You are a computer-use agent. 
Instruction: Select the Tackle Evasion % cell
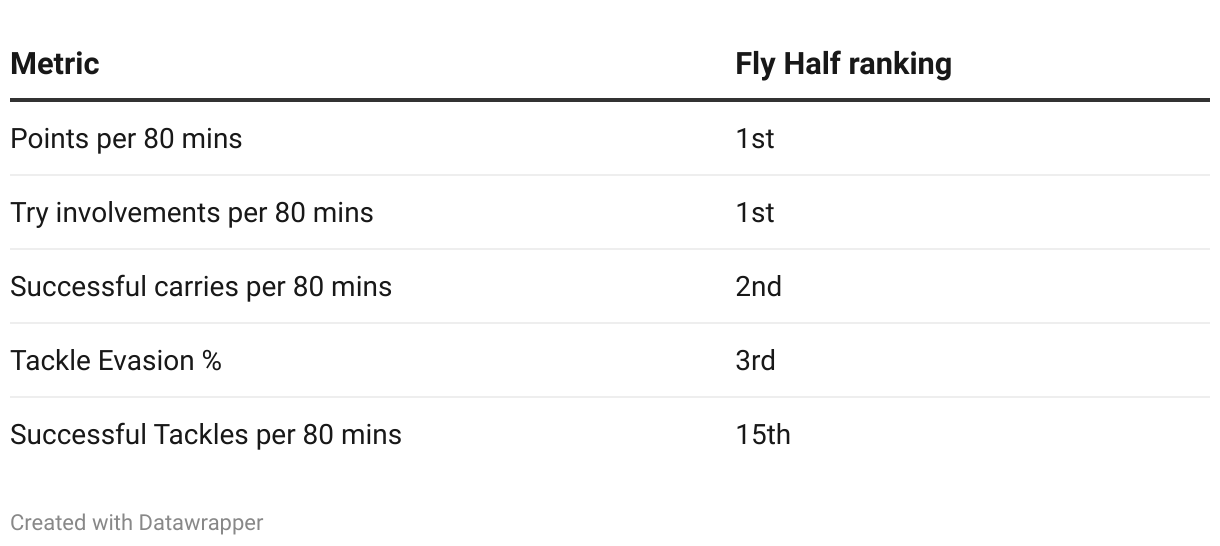click(115, 360)
